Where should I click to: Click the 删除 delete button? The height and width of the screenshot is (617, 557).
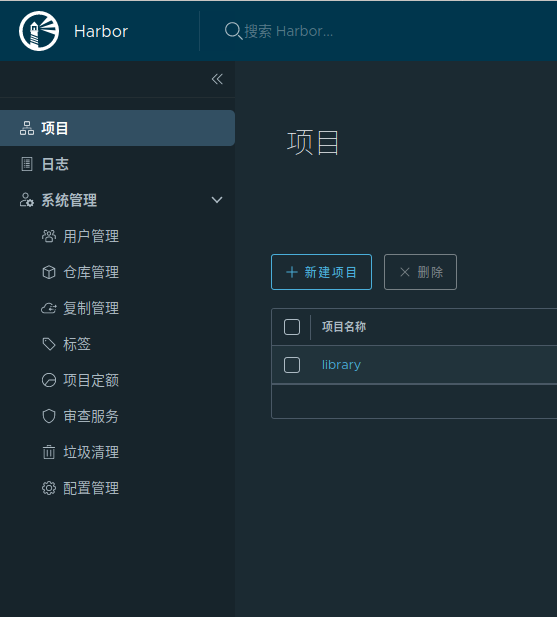pos(420,272)
